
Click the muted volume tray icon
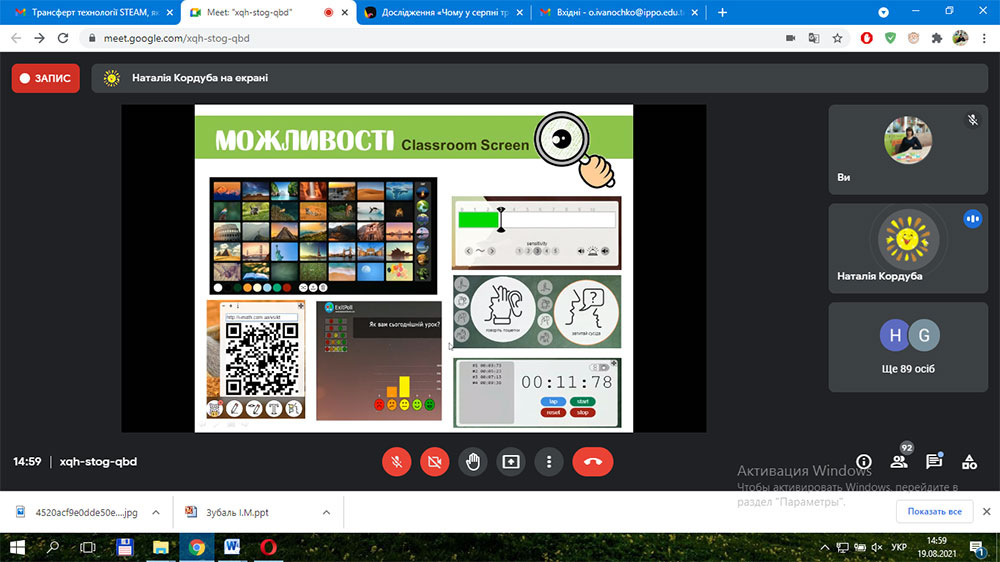[x=877, y=547]
